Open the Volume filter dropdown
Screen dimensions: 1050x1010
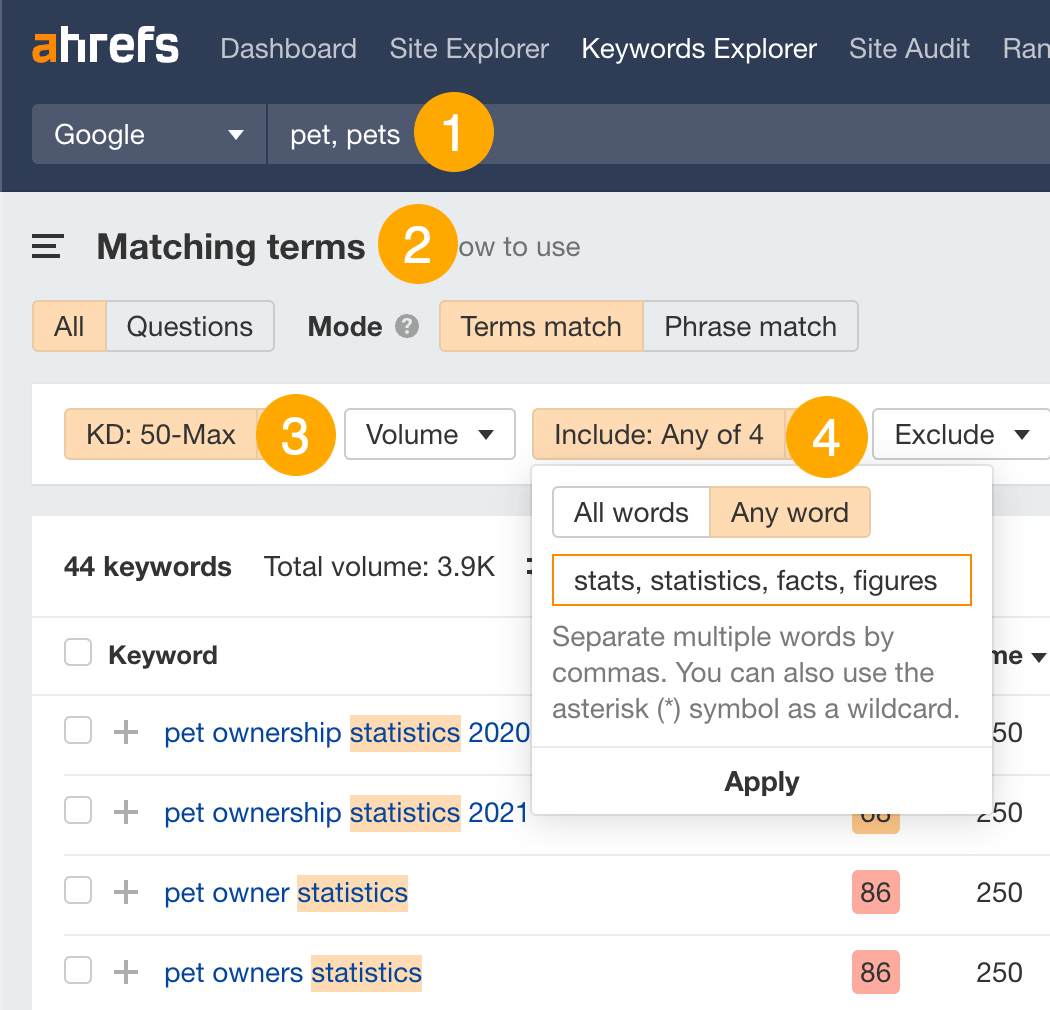[x=429, y=434]
